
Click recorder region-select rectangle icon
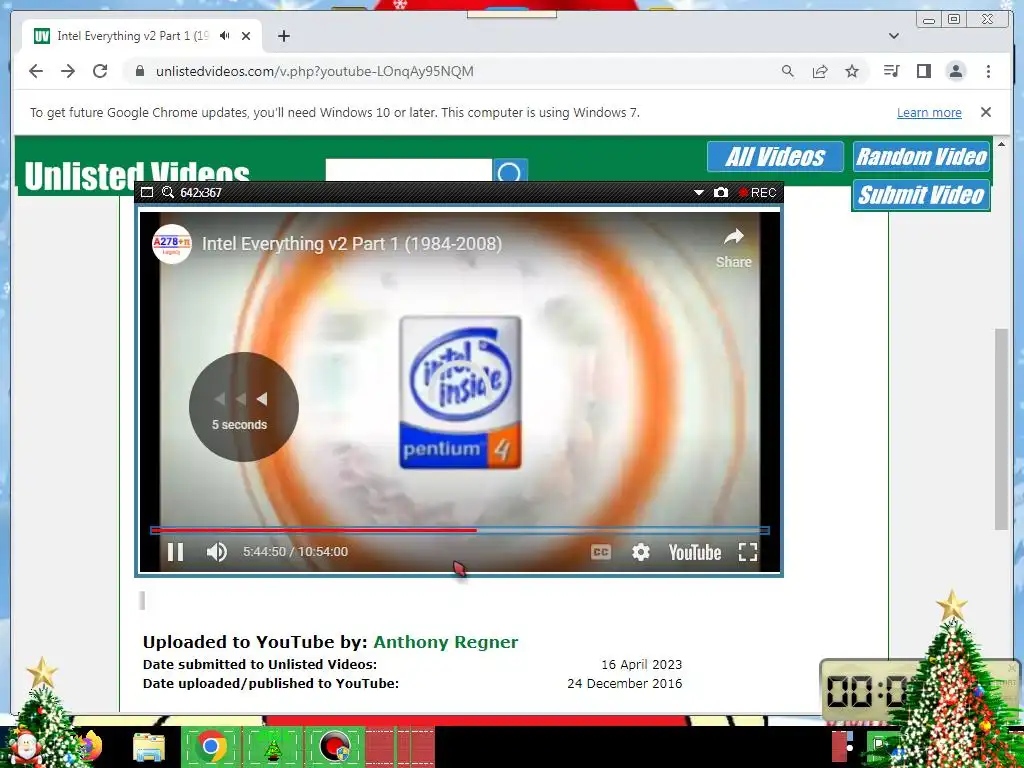147,192
